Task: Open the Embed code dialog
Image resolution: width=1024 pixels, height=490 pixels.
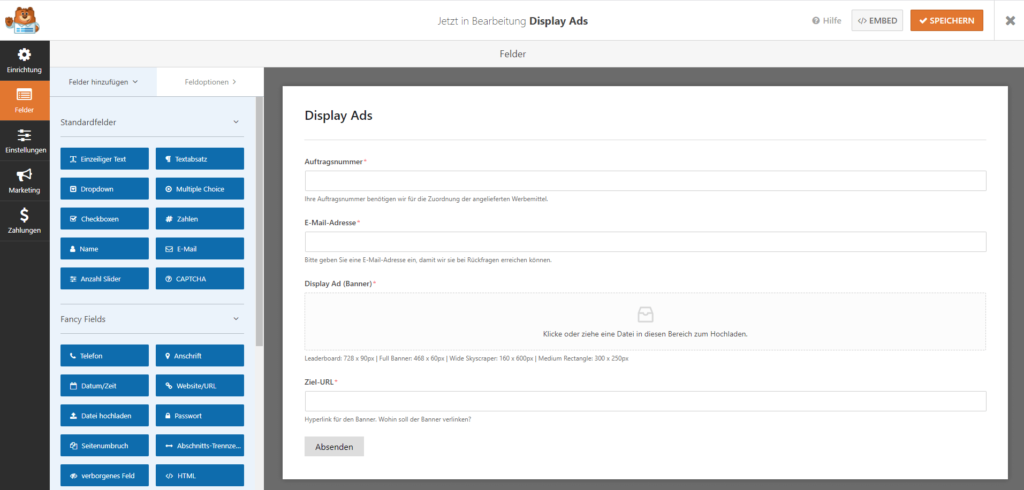Action: pos(876,21)
